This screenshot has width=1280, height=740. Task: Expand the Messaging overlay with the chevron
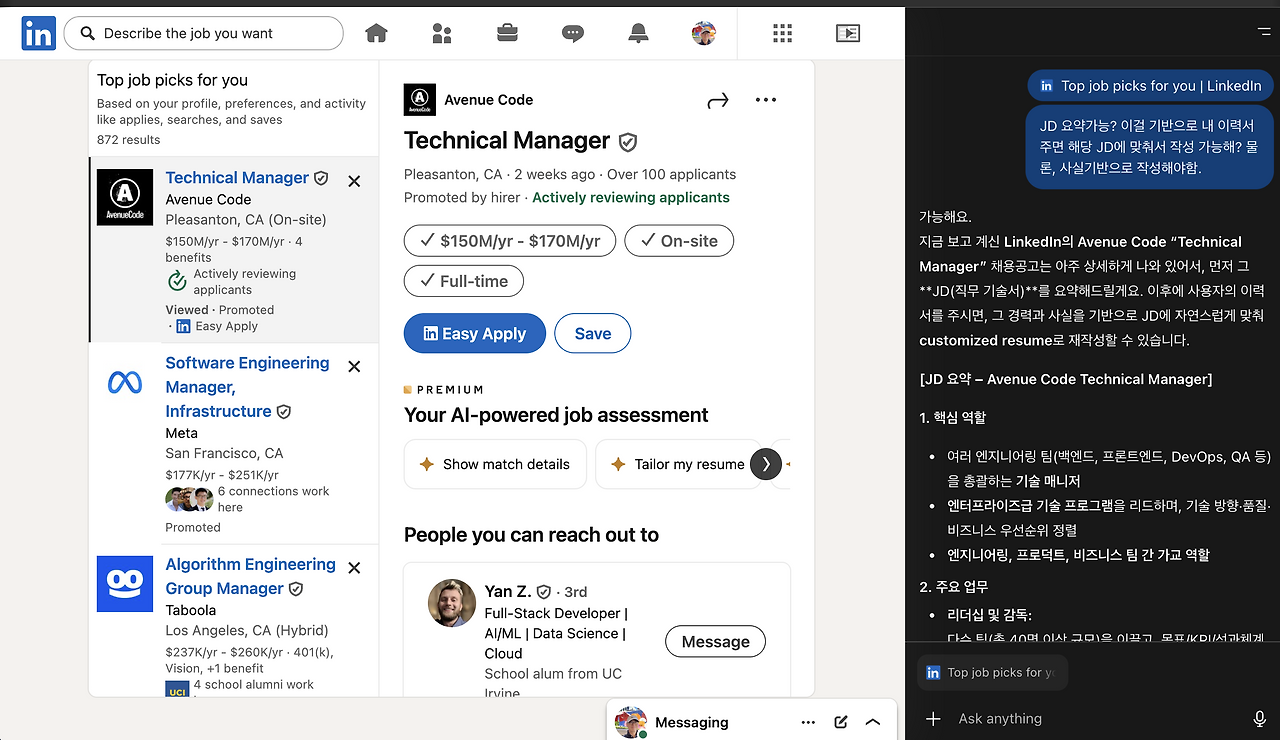873,722
